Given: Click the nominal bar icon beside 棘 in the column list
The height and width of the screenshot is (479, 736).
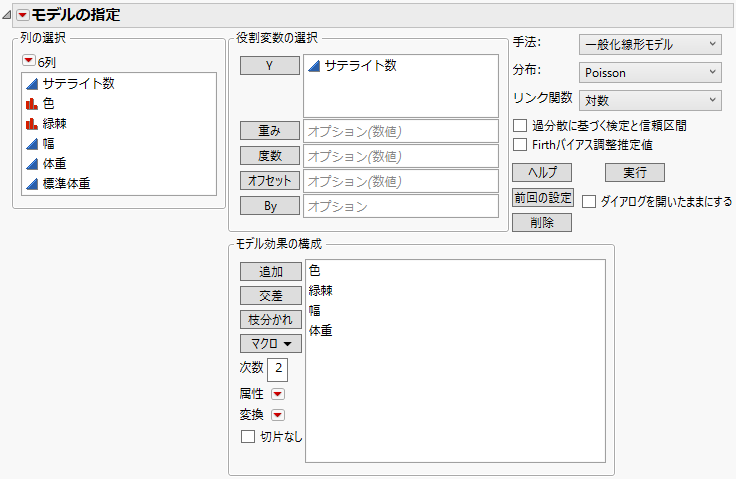Looking at the screenshot, I should [x=32, y=124].
